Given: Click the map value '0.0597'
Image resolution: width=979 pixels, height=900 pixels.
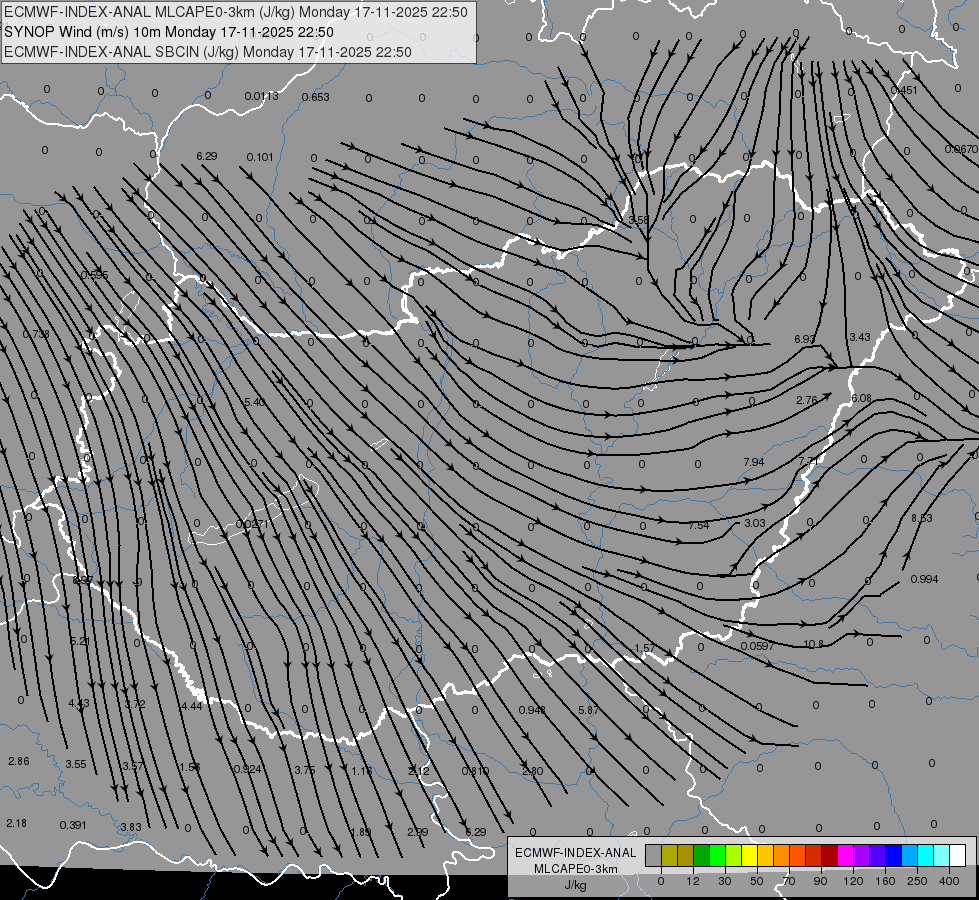Looking at the screenshot, I should pyautogui.click(x=757, y=646).
